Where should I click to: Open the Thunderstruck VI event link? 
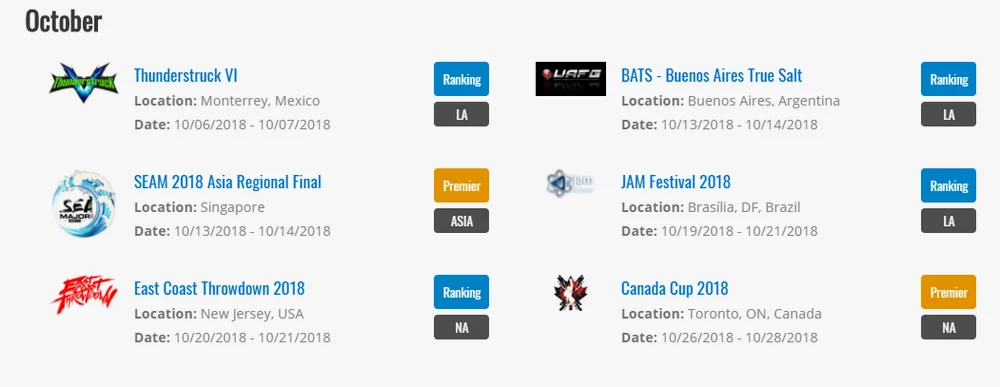coord(186,75)
